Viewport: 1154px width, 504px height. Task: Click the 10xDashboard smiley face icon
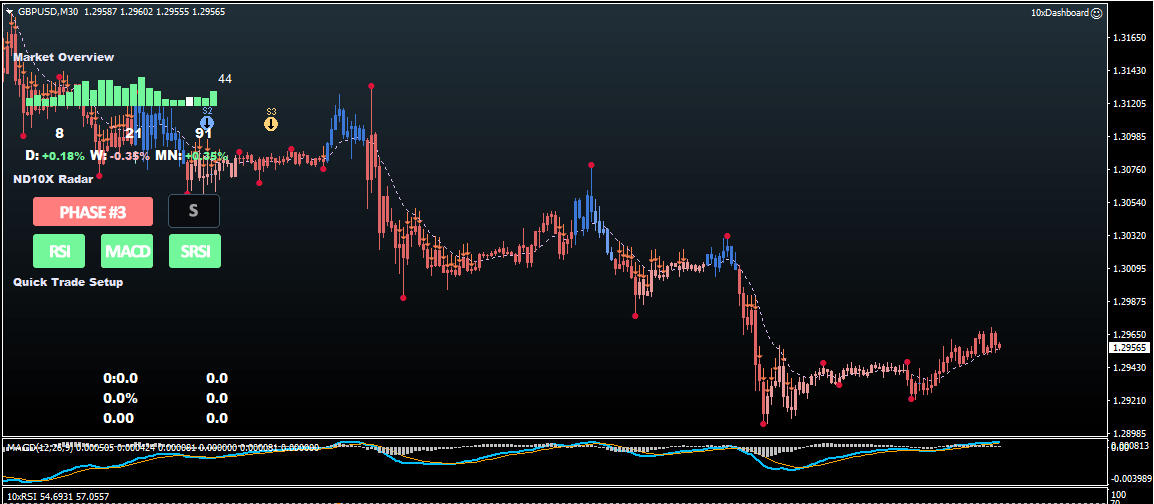tap(1096, 13)
